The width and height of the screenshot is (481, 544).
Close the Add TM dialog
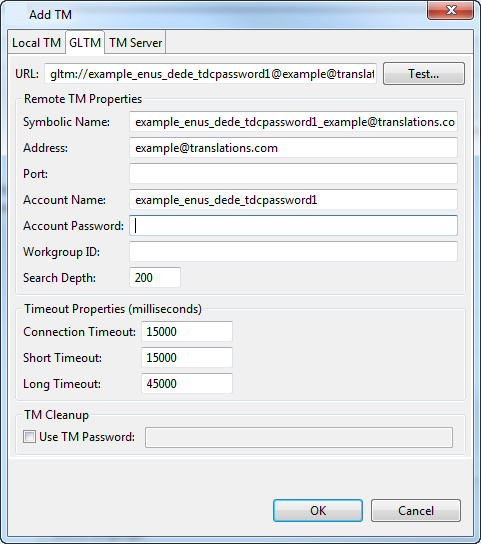(x=450, y=10)
